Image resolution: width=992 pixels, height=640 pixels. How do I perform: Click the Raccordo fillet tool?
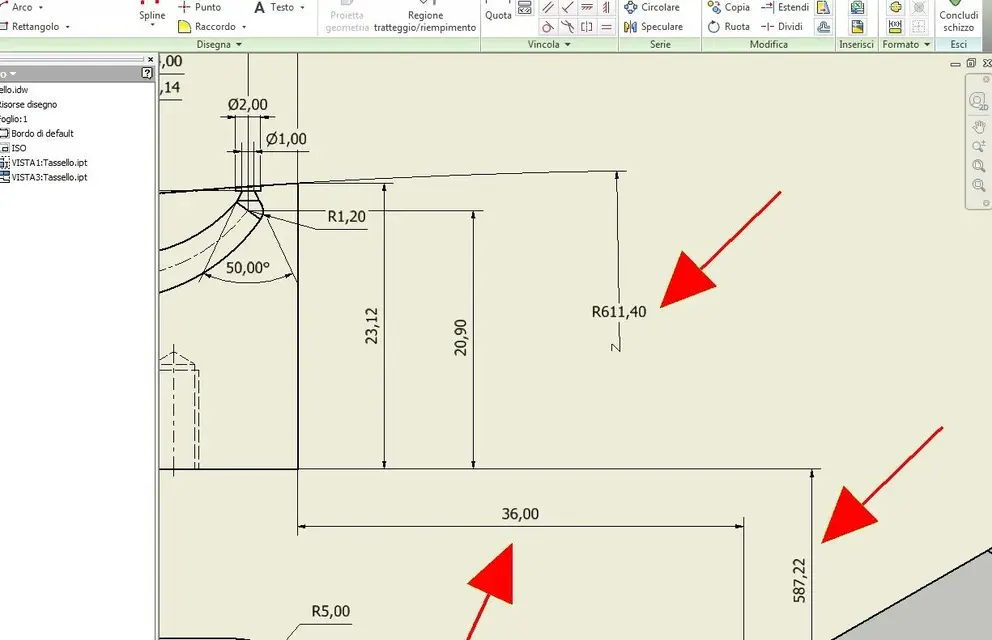(x=208, y=27)
